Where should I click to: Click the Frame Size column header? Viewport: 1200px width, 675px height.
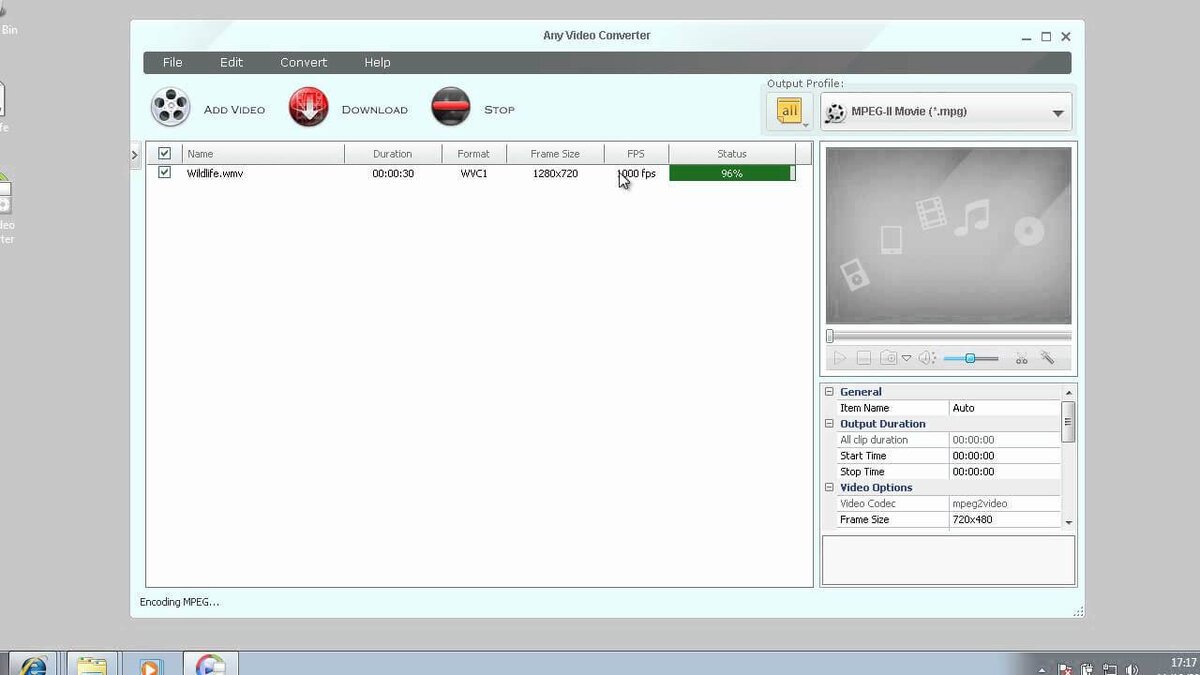[555, 154]
